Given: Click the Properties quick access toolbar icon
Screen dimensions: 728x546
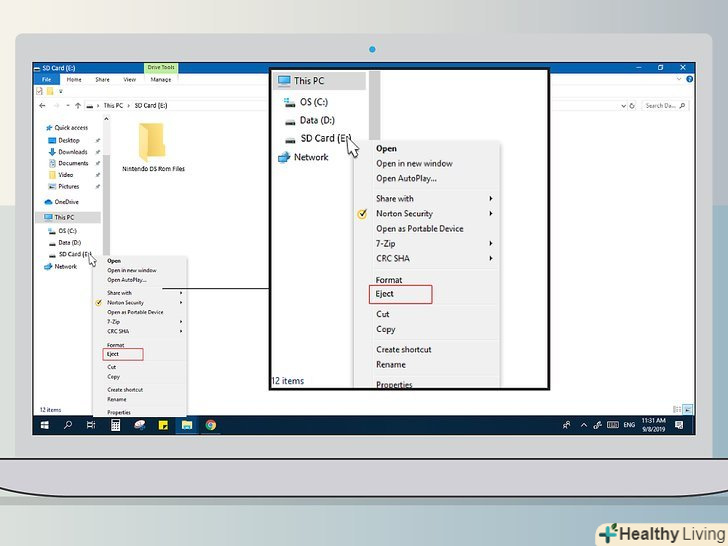Looking at the screenshot, I should [39, 91].
